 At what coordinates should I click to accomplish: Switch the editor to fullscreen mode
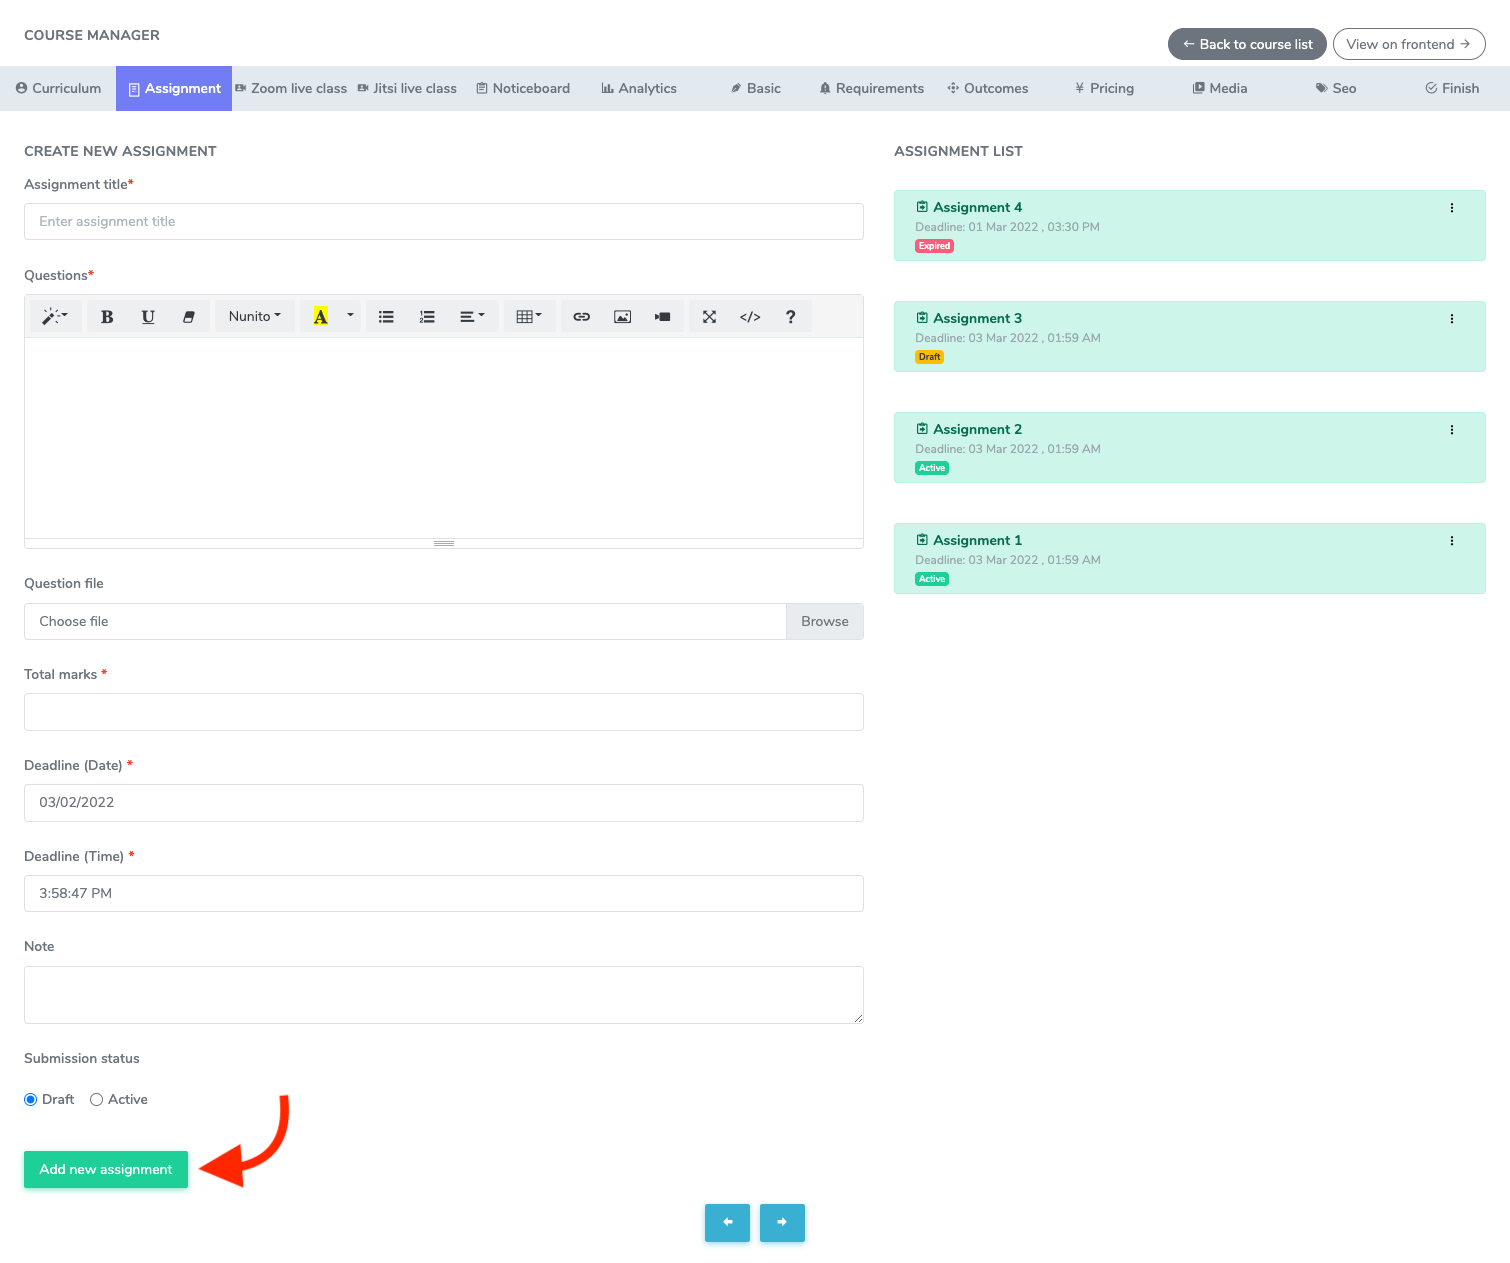click(709, 317)
